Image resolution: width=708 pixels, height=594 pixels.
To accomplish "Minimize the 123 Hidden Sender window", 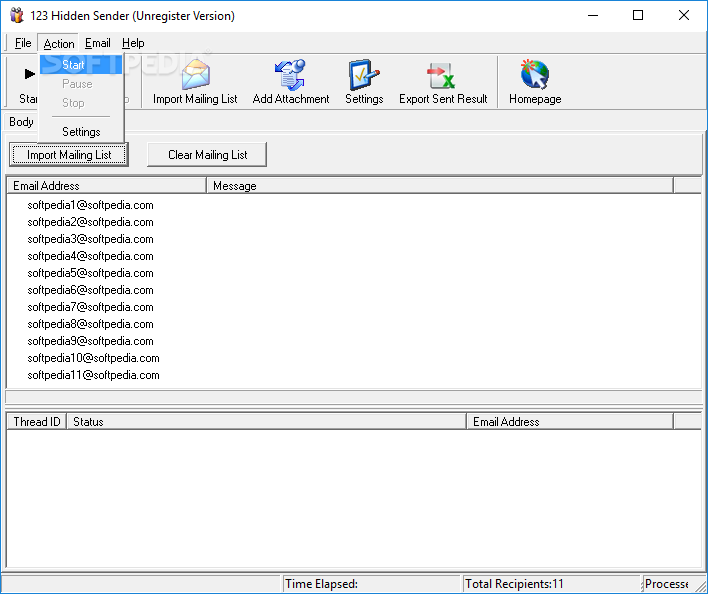I will pyautogui.click(x=593, y=15).
